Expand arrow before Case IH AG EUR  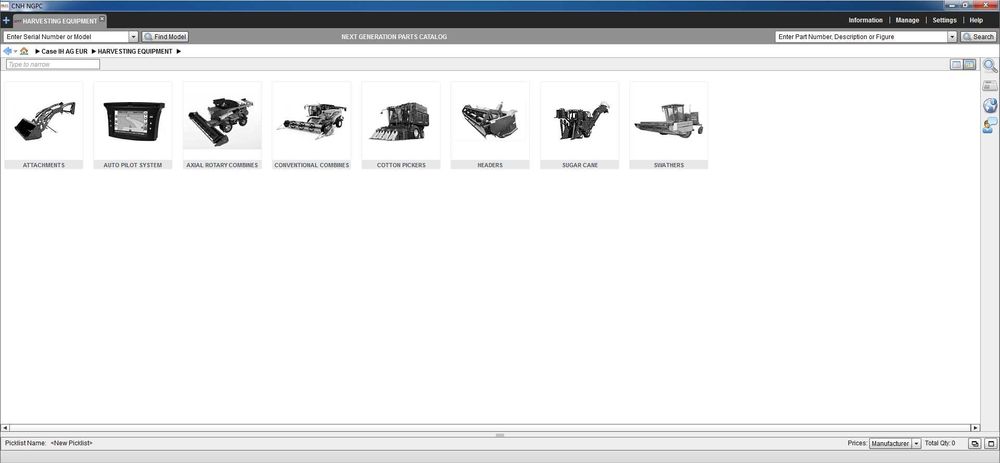38,51
